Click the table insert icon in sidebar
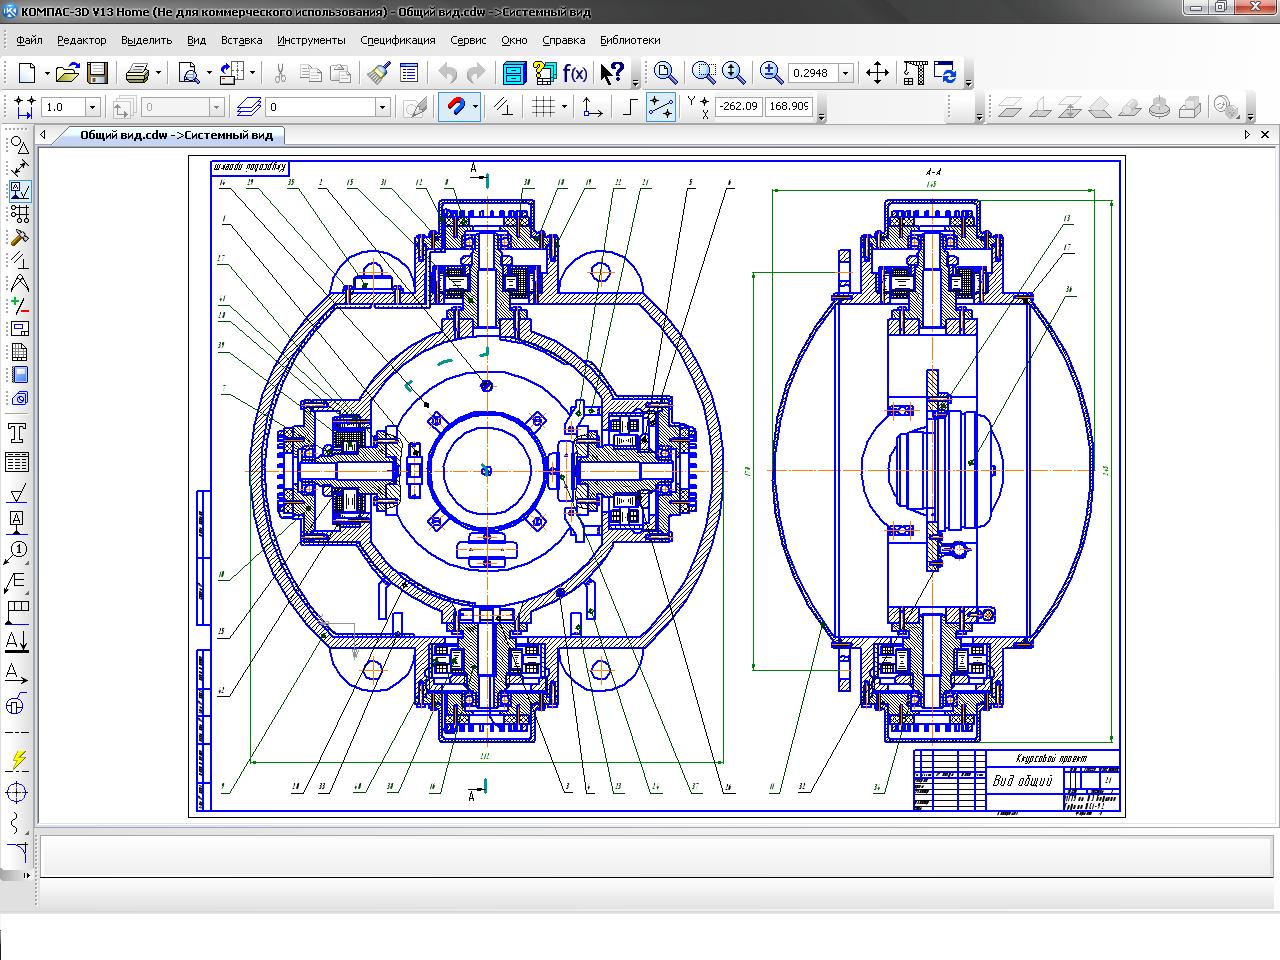The width and height of the screenshot is (1280, 960). click(18, 462)
